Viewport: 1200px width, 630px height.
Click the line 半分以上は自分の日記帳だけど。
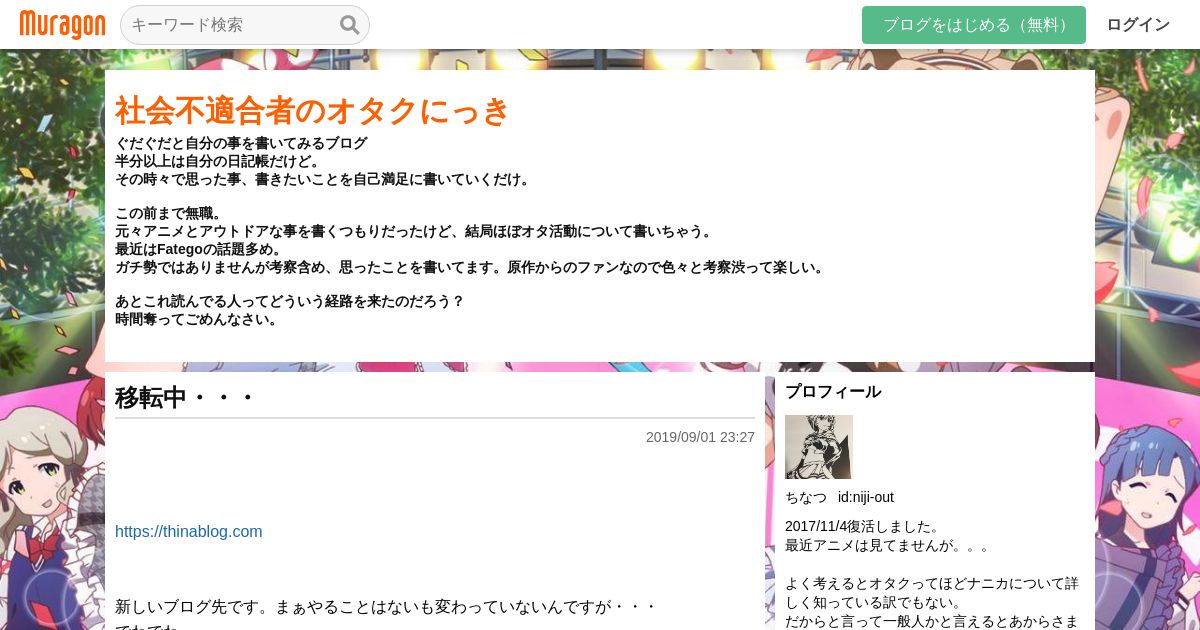(x=218, y=161)
